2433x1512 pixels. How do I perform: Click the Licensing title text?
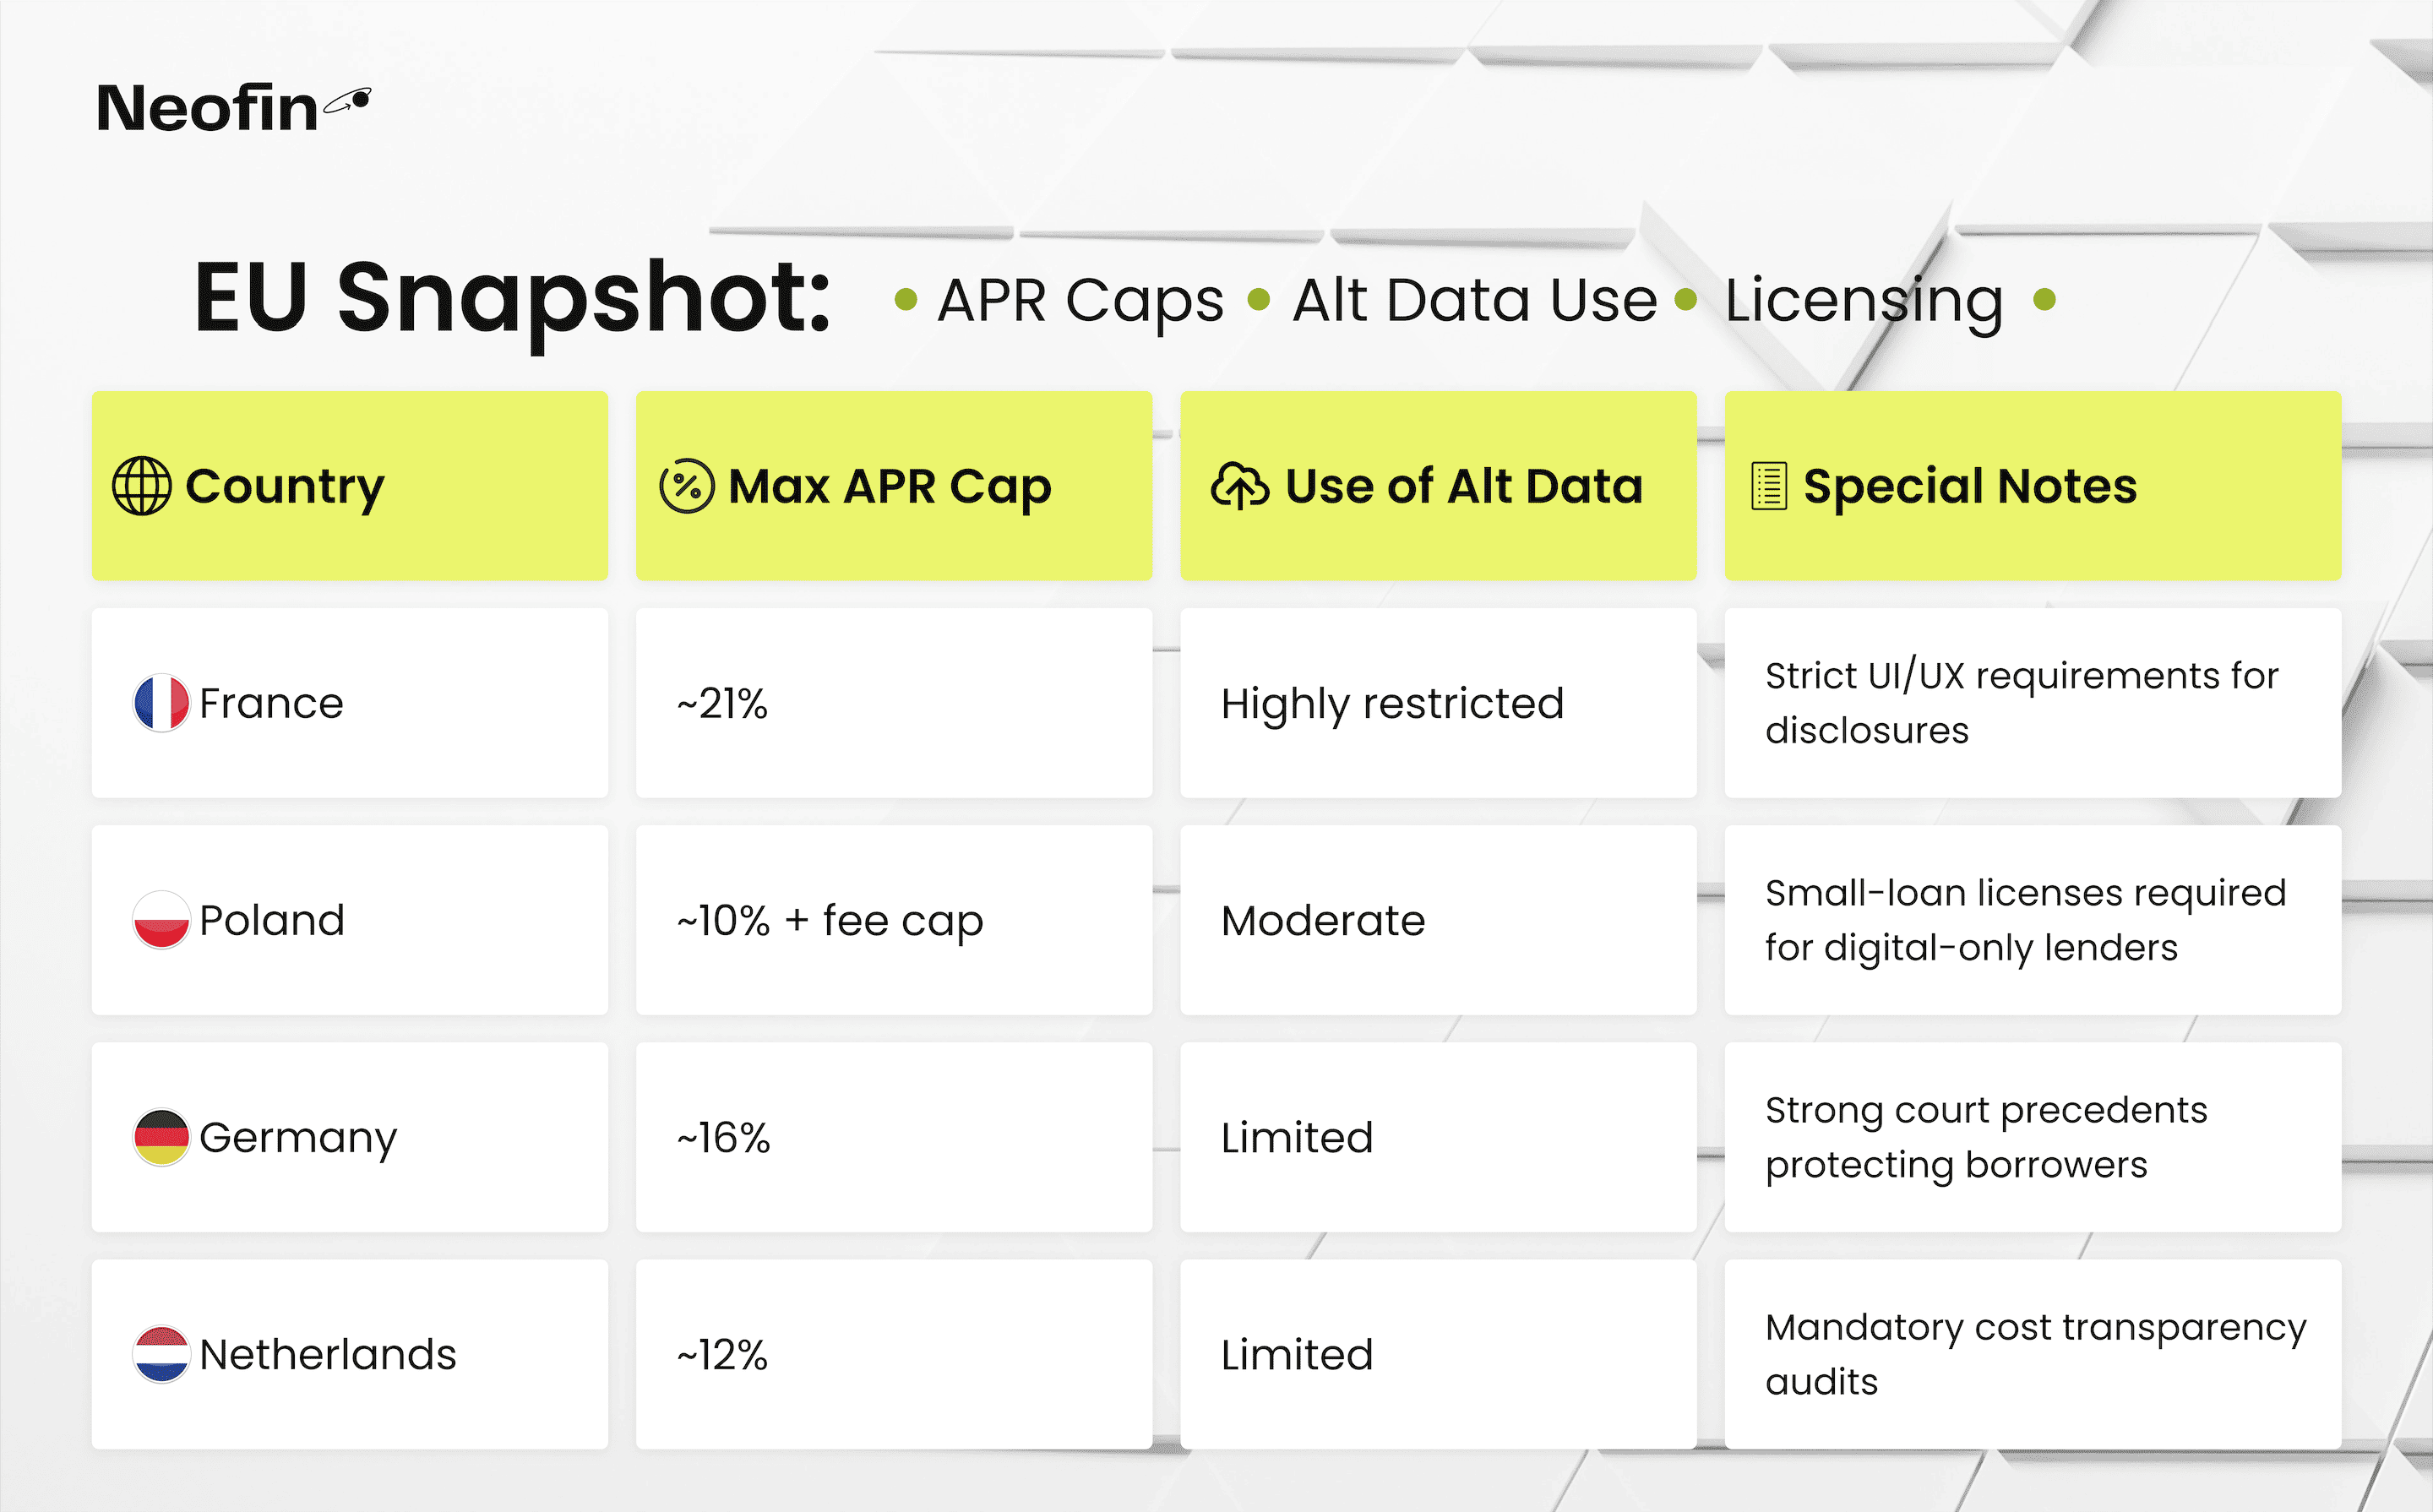point(1864,300)
